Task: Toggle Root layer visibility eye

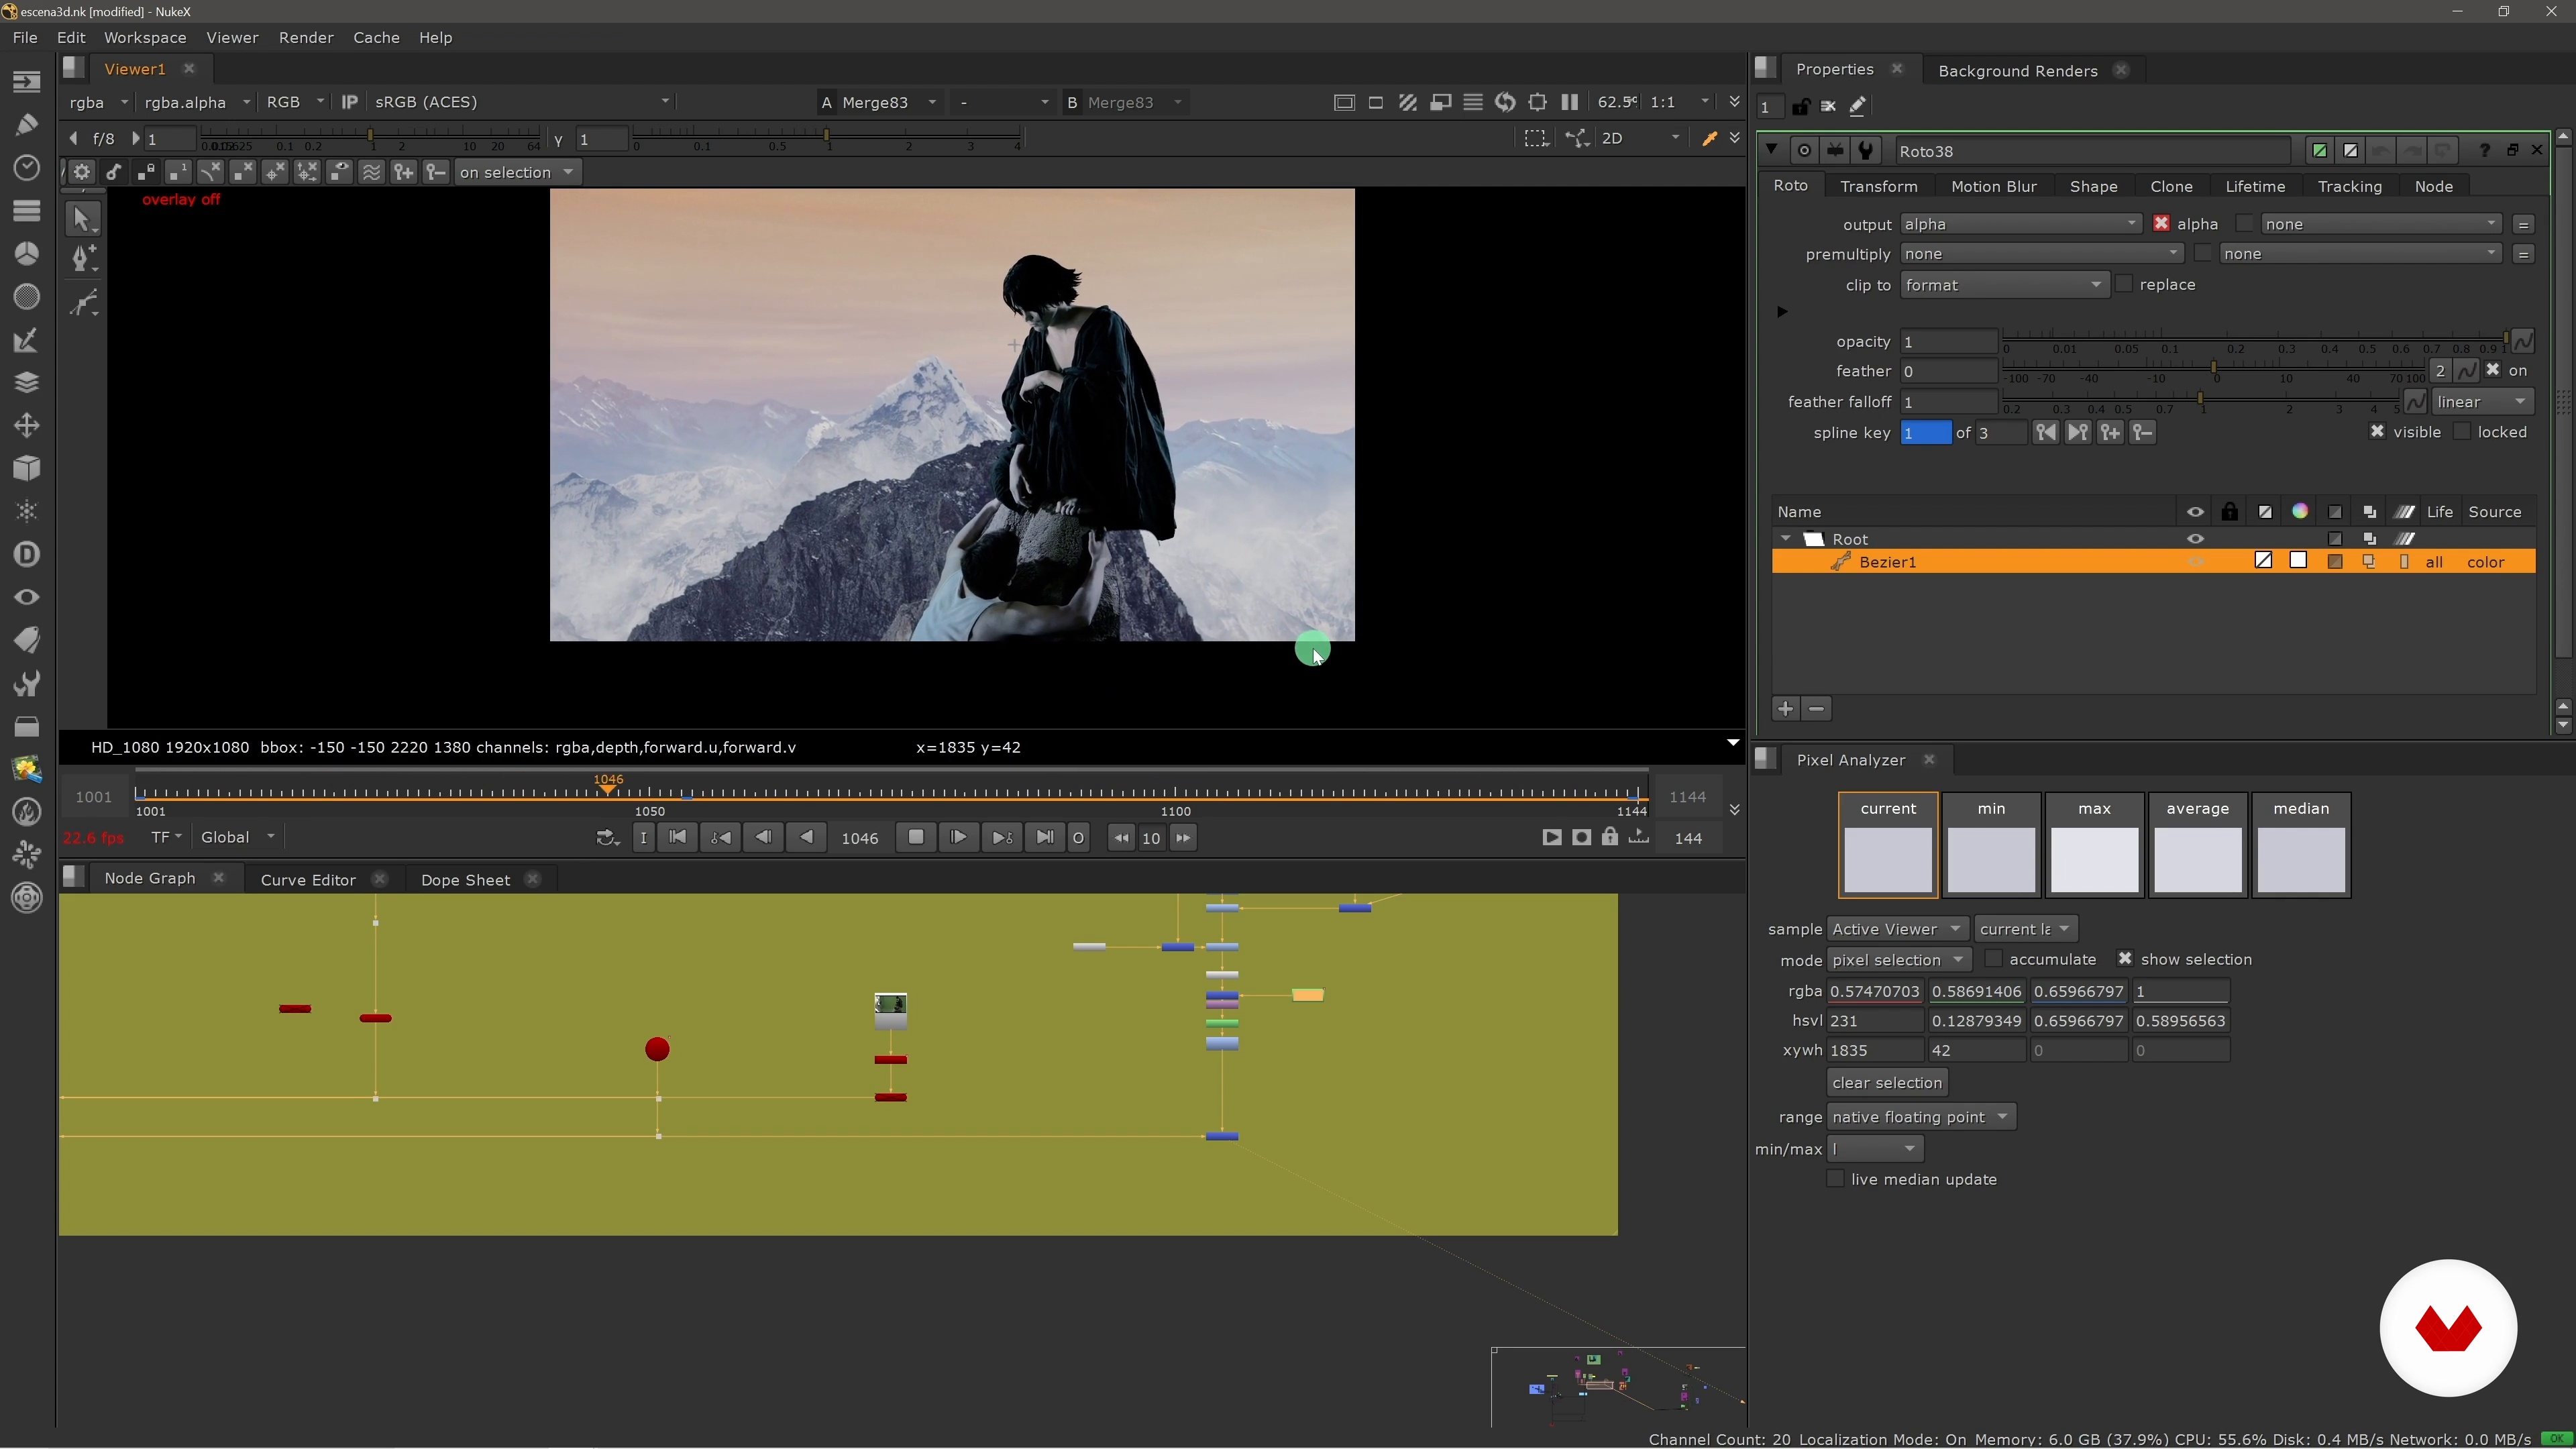Action: coord(2195,539)
